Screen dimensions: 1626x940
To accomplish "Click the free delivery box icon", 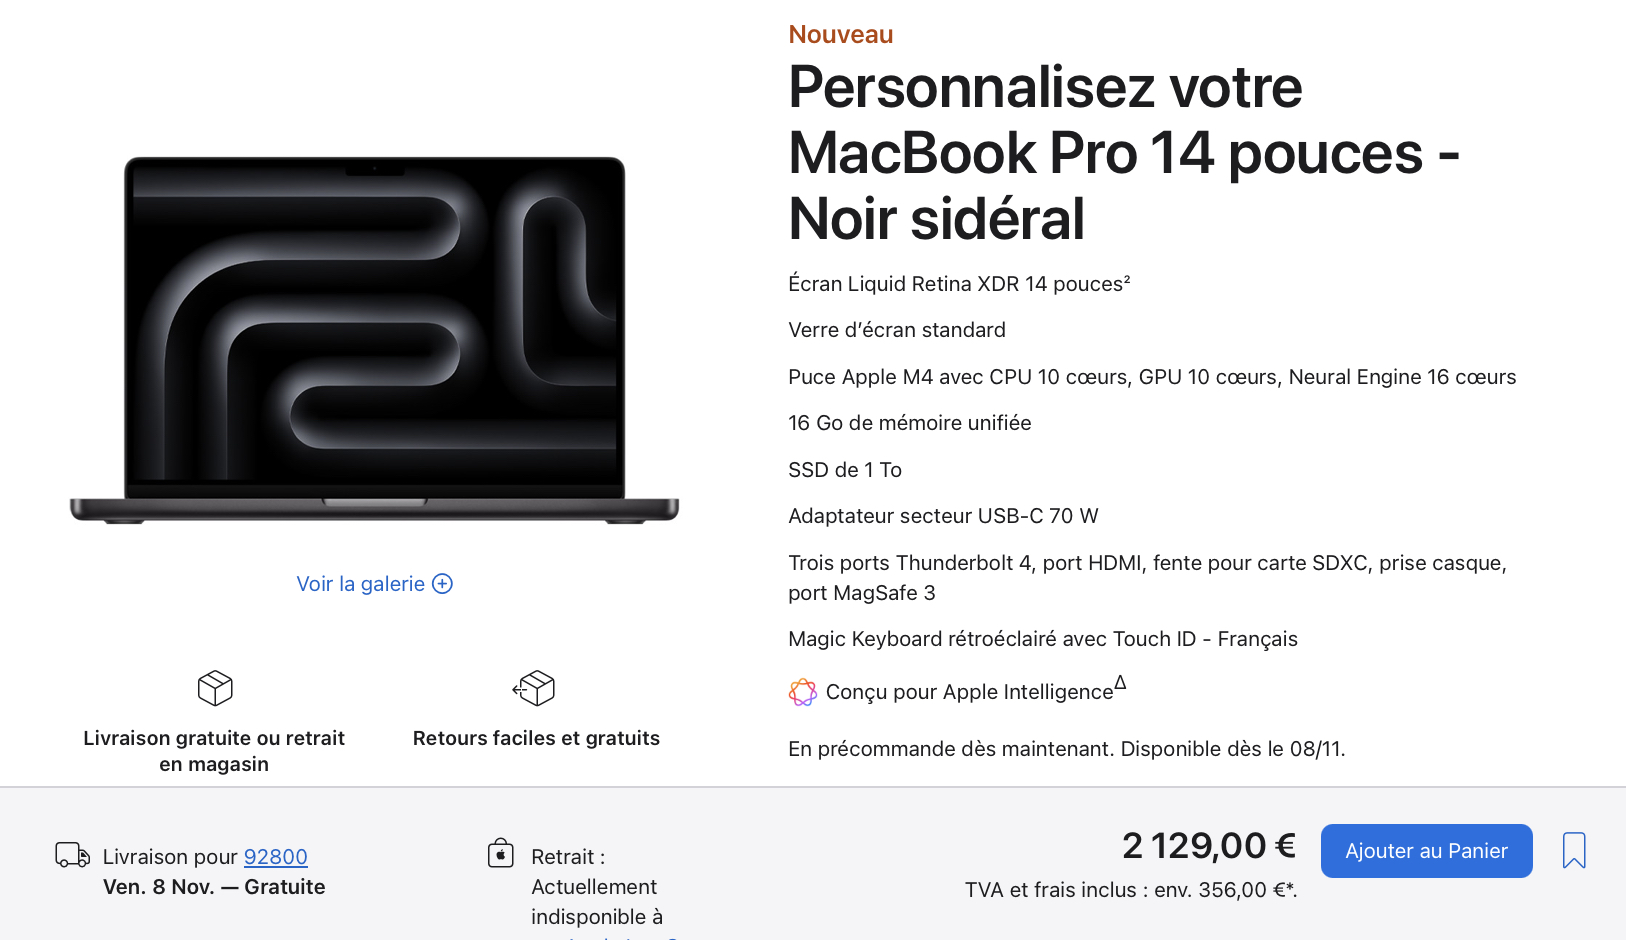I will [x=215, y=688].
